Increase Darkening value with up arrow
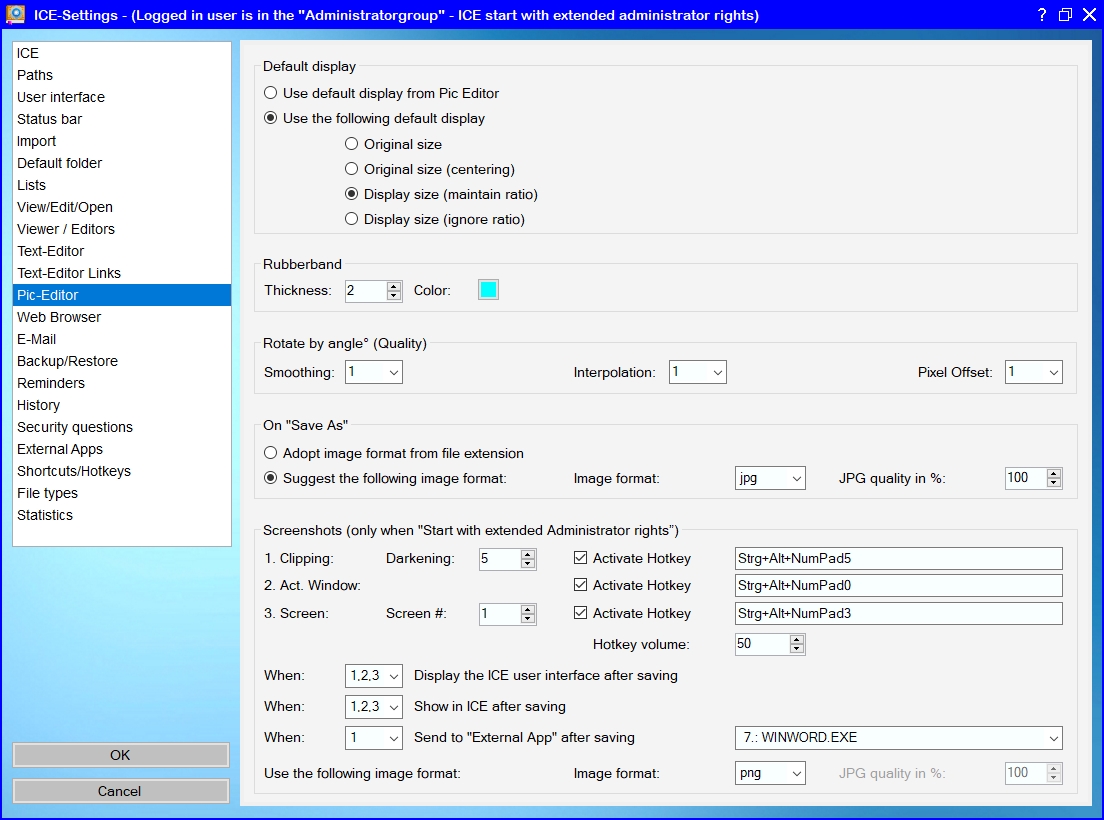 click(x=528, y=554)
